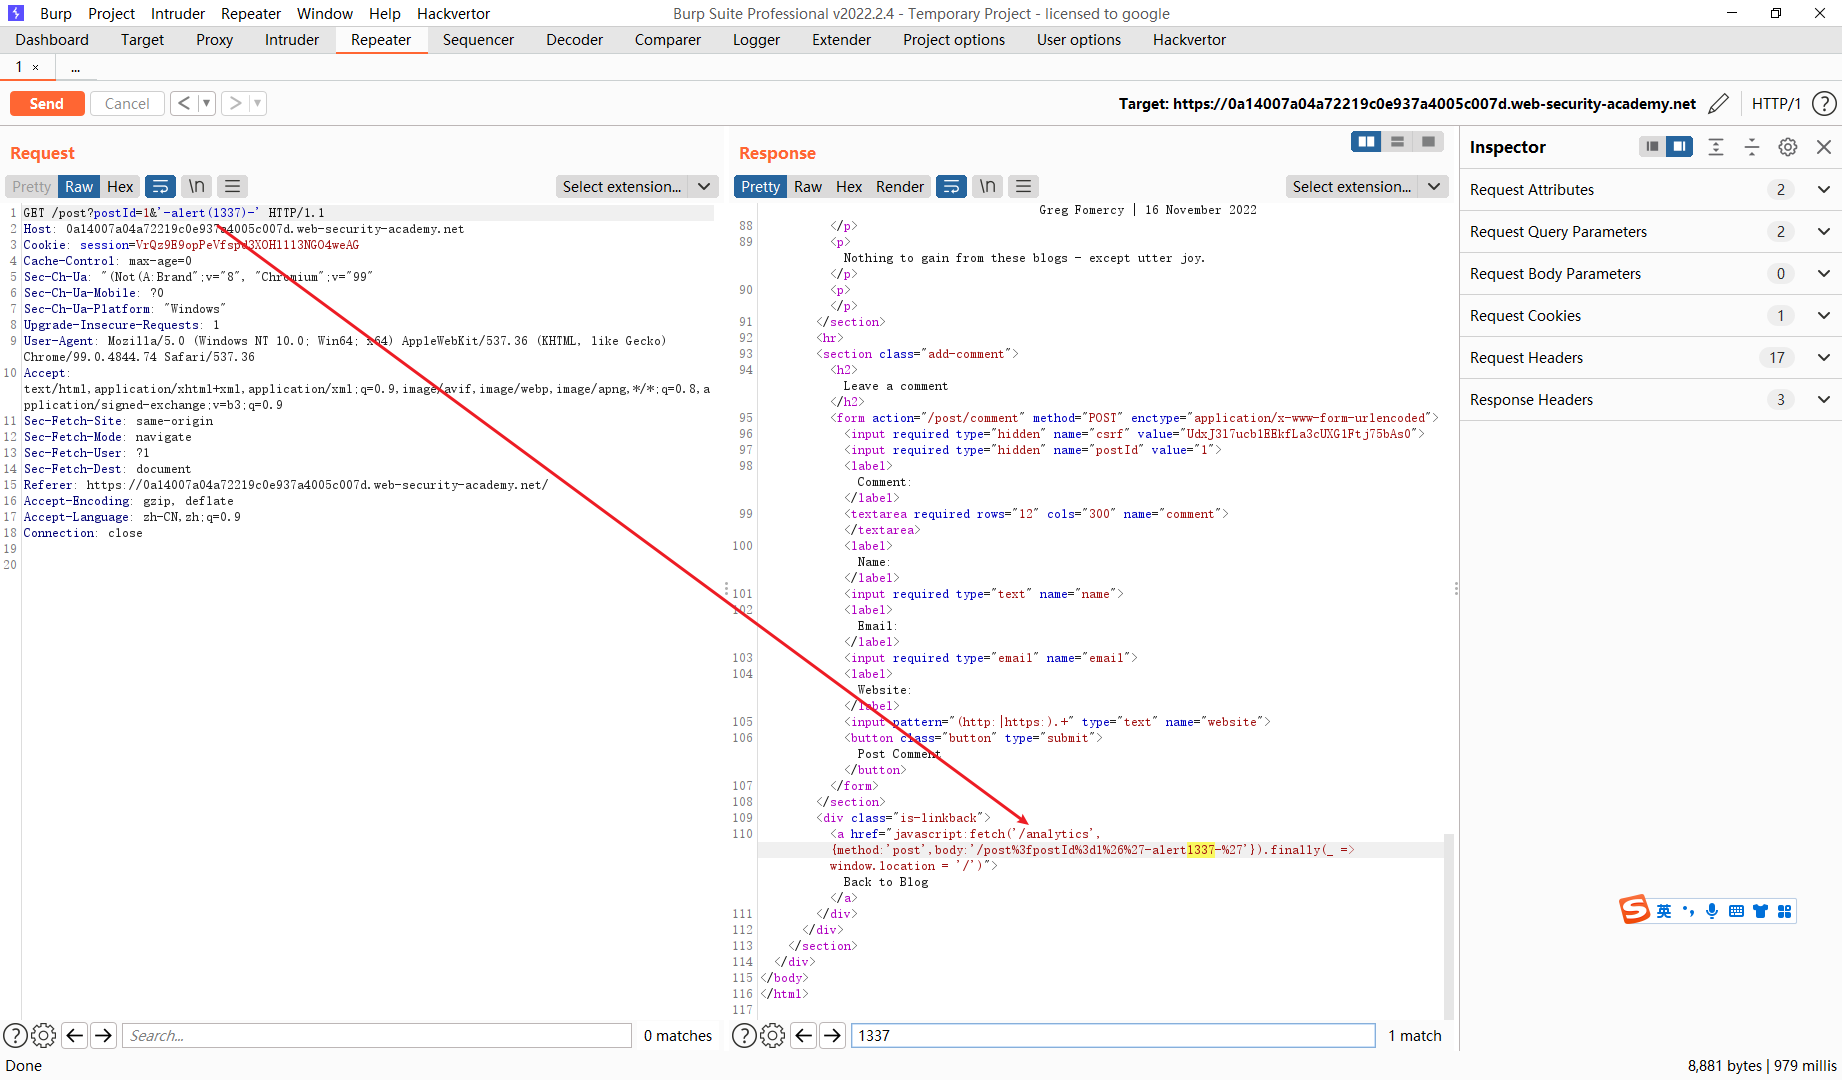The image size is (1842, 1080).
Task: Open the Intruder tab
Action: click(292, 40)
